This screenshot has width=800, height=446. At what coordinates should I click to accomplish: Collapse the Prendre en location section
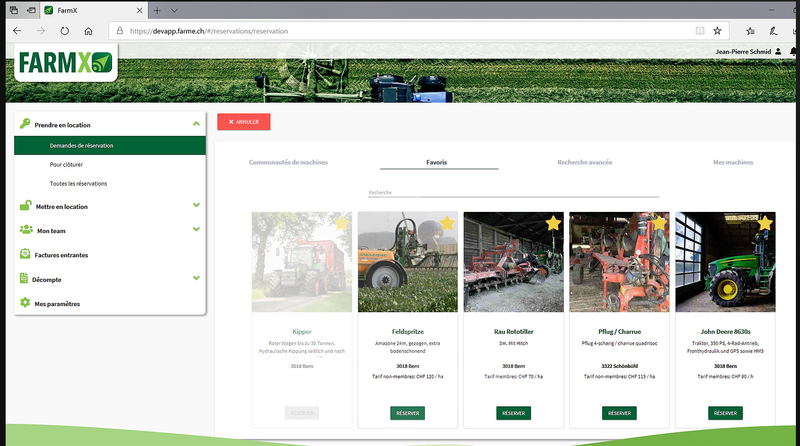tap(197, 124)
